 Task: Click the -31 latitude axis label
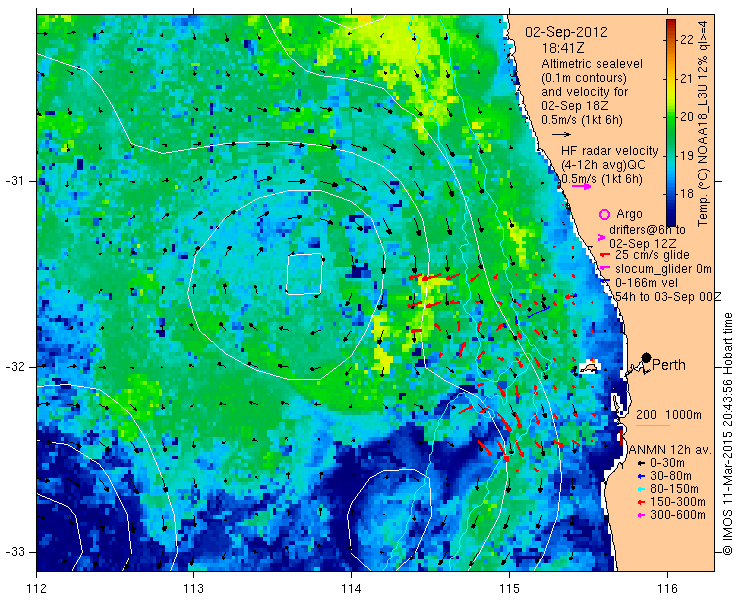coord(14,181)
